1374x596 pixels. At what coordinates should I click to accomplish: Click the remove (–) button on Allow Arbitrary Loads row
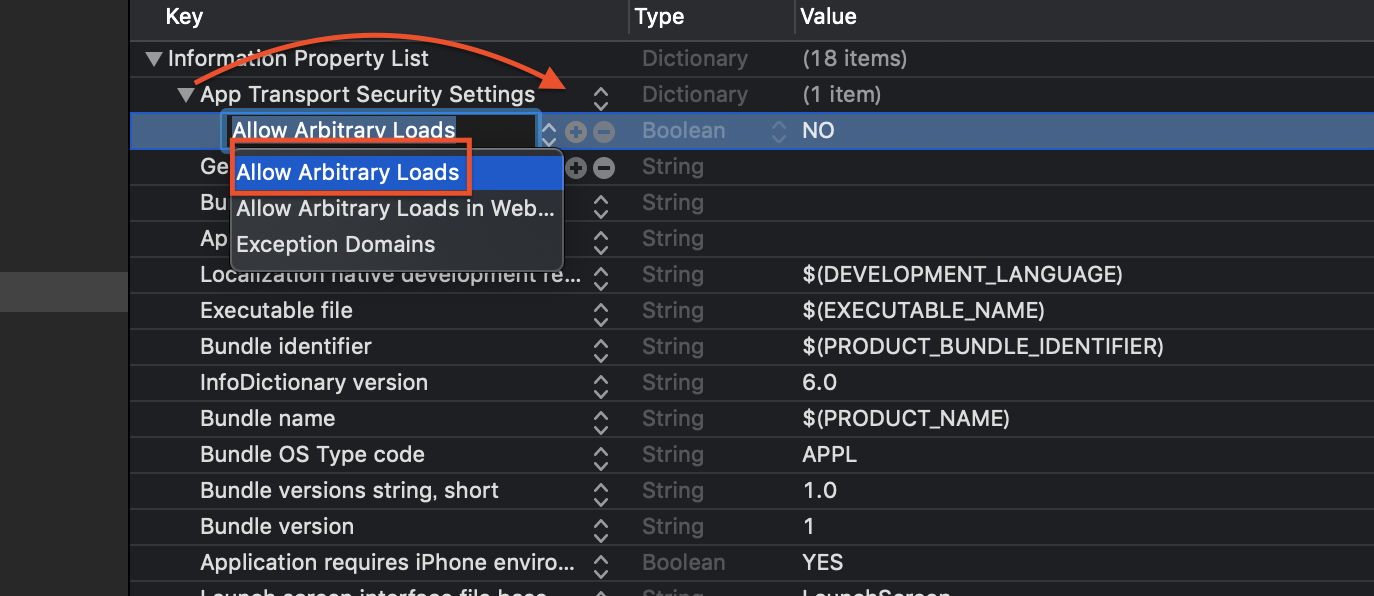(603, 131)
